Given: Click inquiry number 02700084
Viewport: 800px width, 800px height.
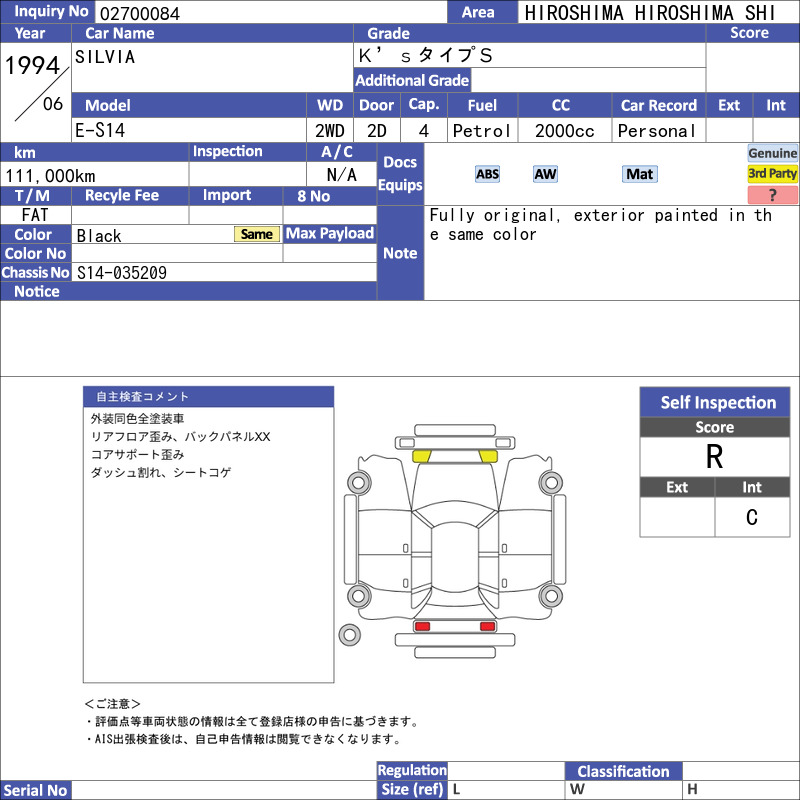Looking at the screenshot, I should pos(140,13).
